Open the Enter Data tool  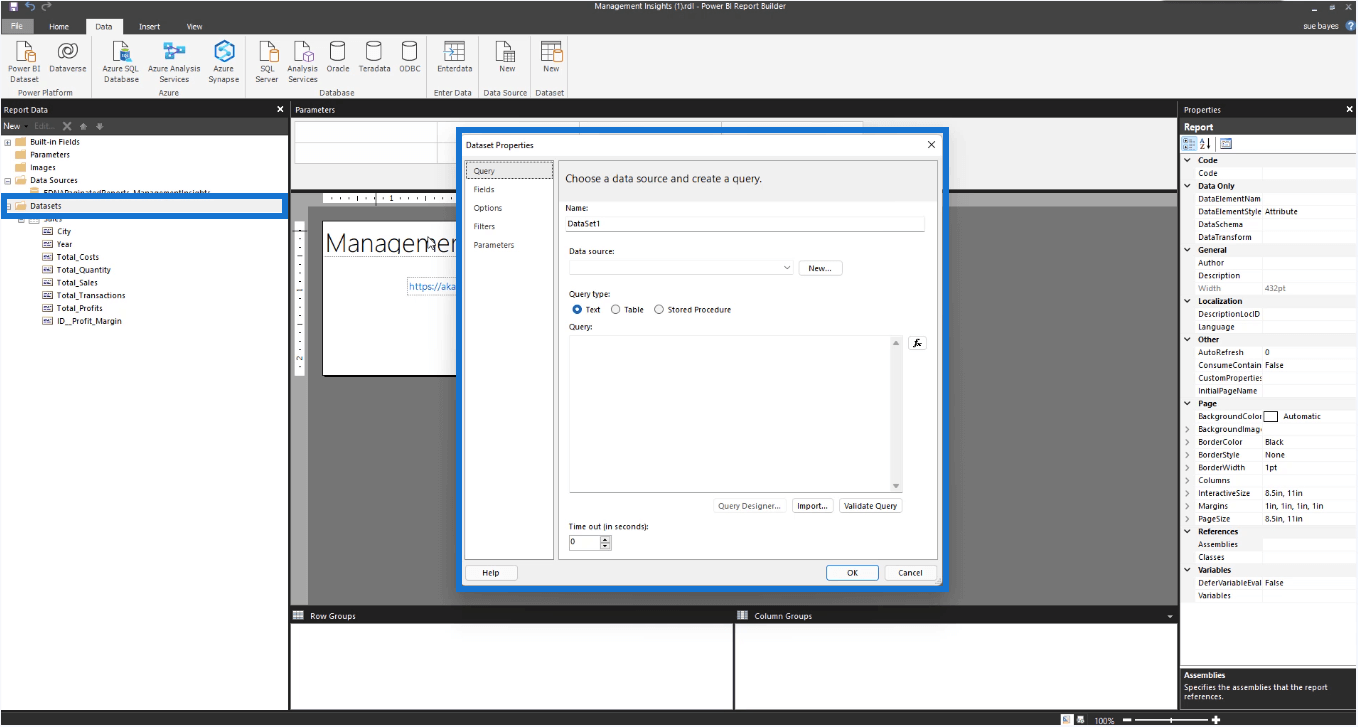click(x=455, y=57)
